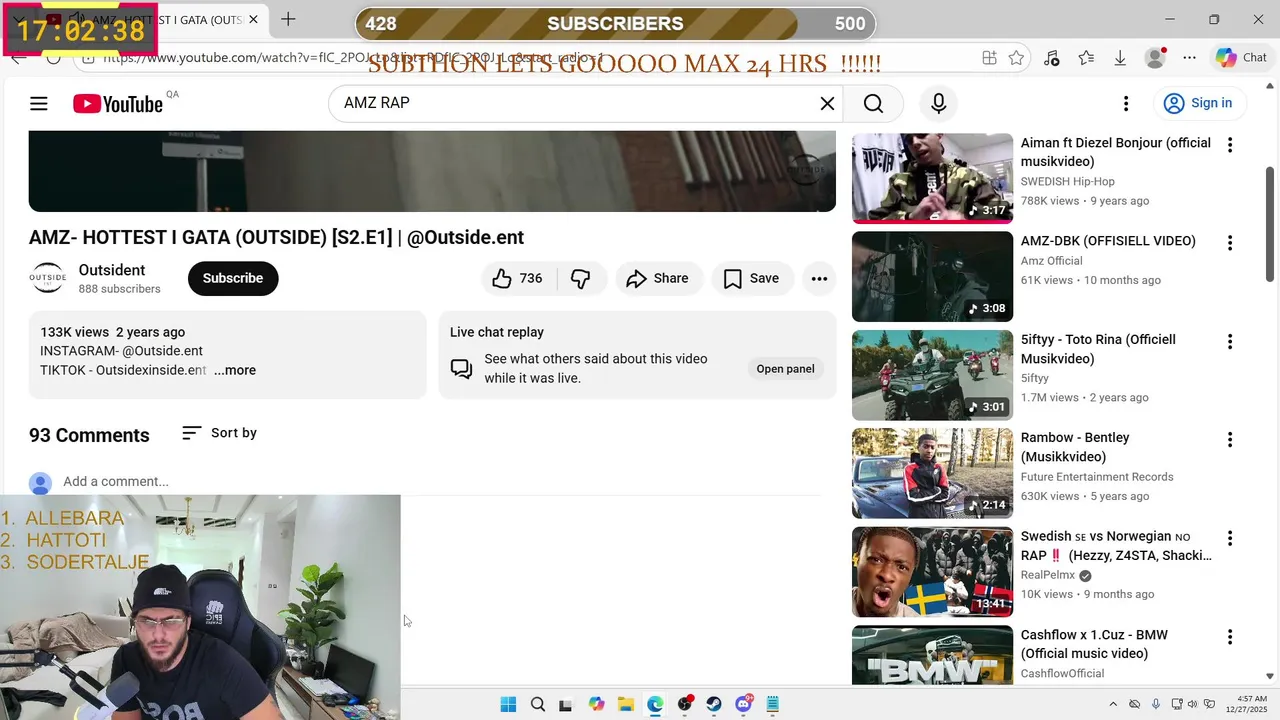Image resolution: width=1280 pixels, height=720 pixels.
Task: Open menu for Rambow Bentley video
Action: pyautogui.click(x=1230, y=440)
